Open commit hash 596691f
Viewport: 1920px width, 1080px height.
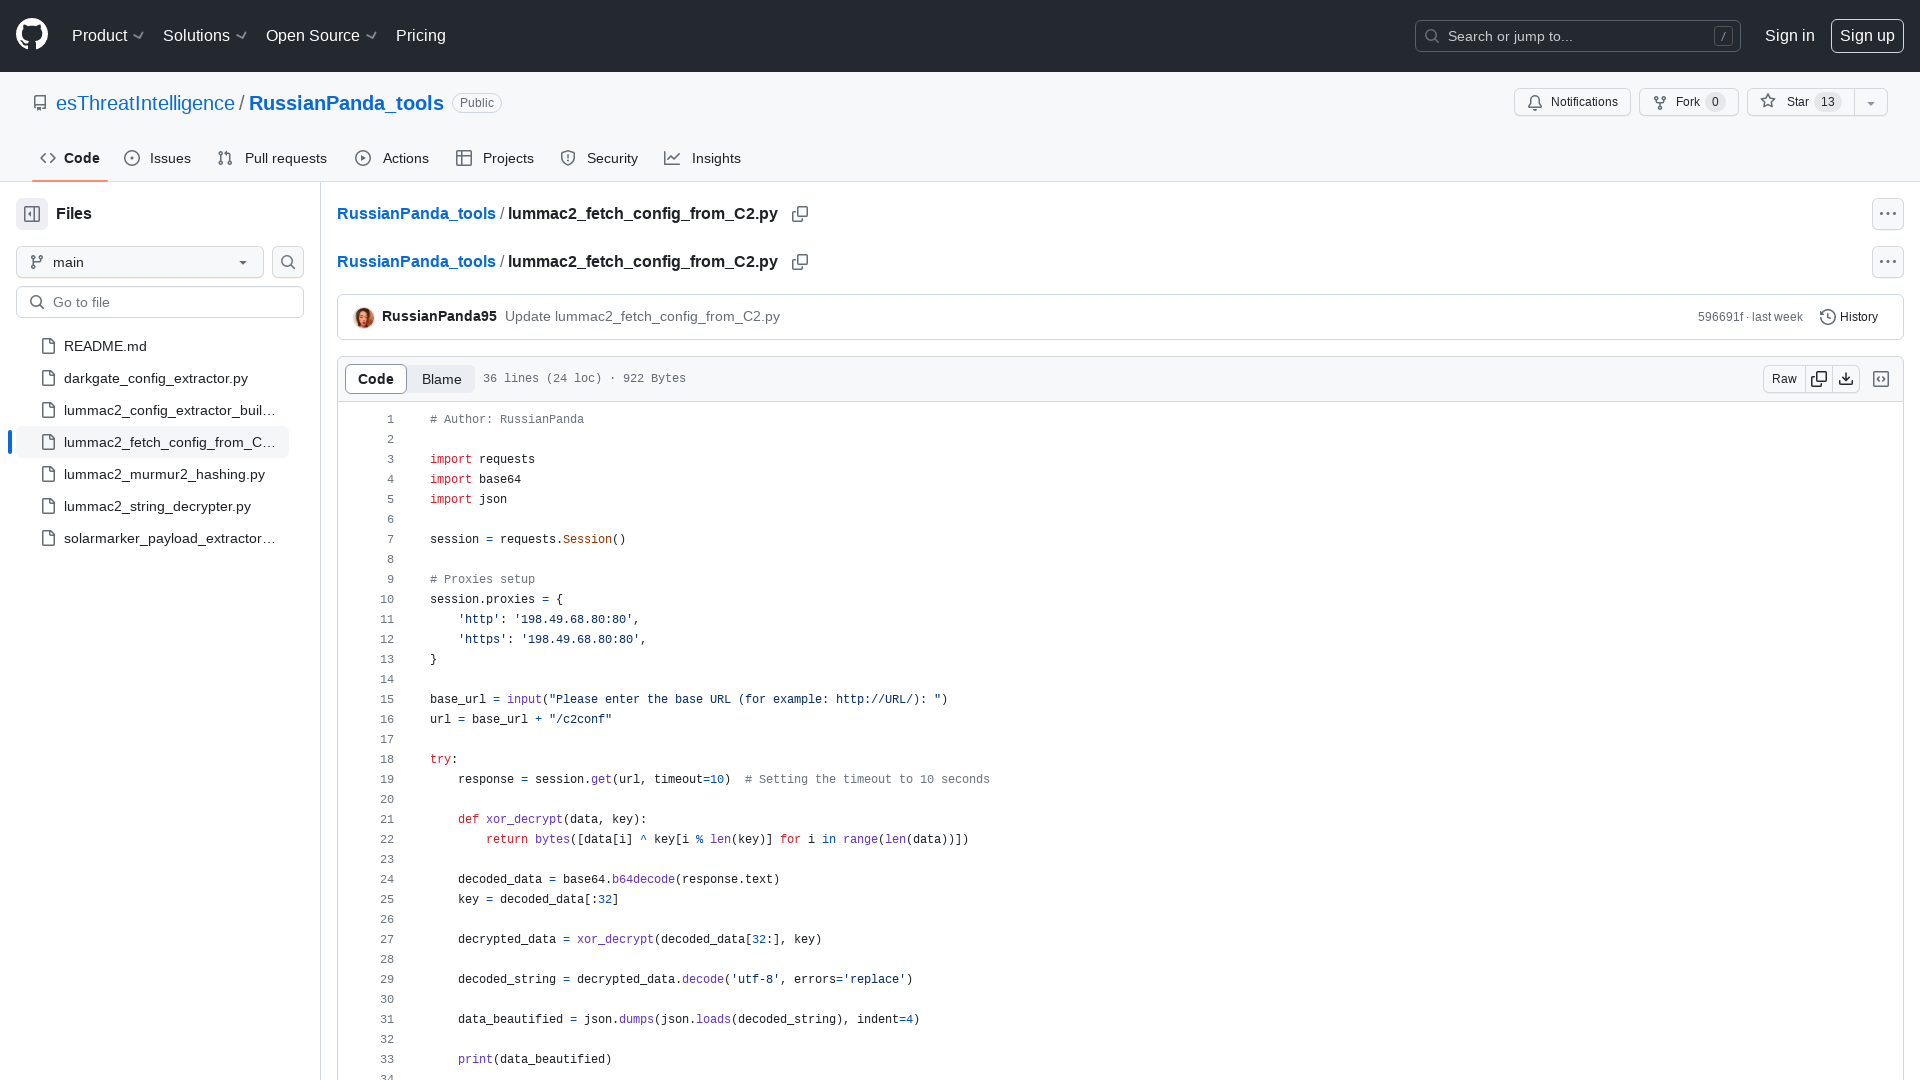1720,317
